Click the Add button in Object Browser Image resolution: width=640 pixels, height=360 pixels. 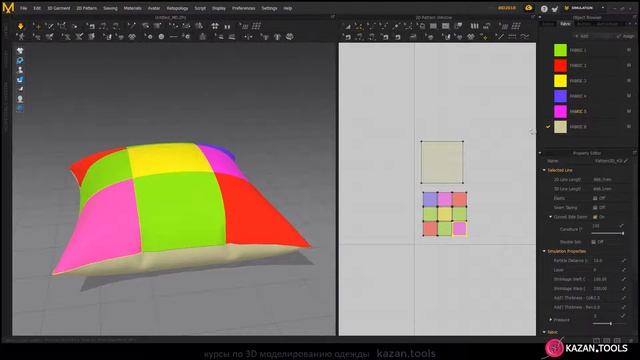coord(582,36)
